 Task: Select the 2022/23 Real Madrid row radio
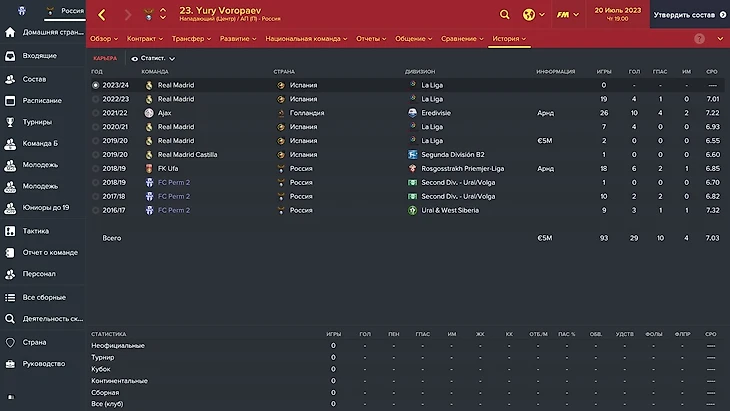[x=96, y=99]
